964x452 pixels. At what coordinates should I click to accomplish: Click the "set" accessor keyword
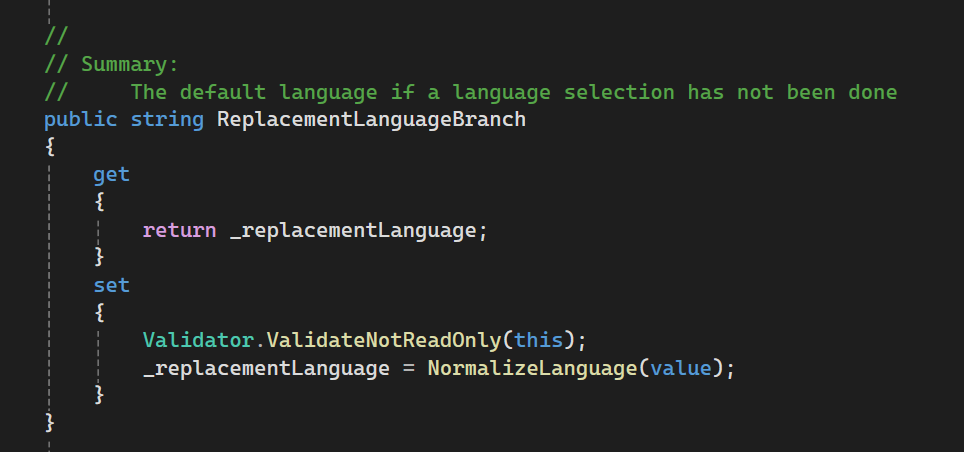[111, 285]
